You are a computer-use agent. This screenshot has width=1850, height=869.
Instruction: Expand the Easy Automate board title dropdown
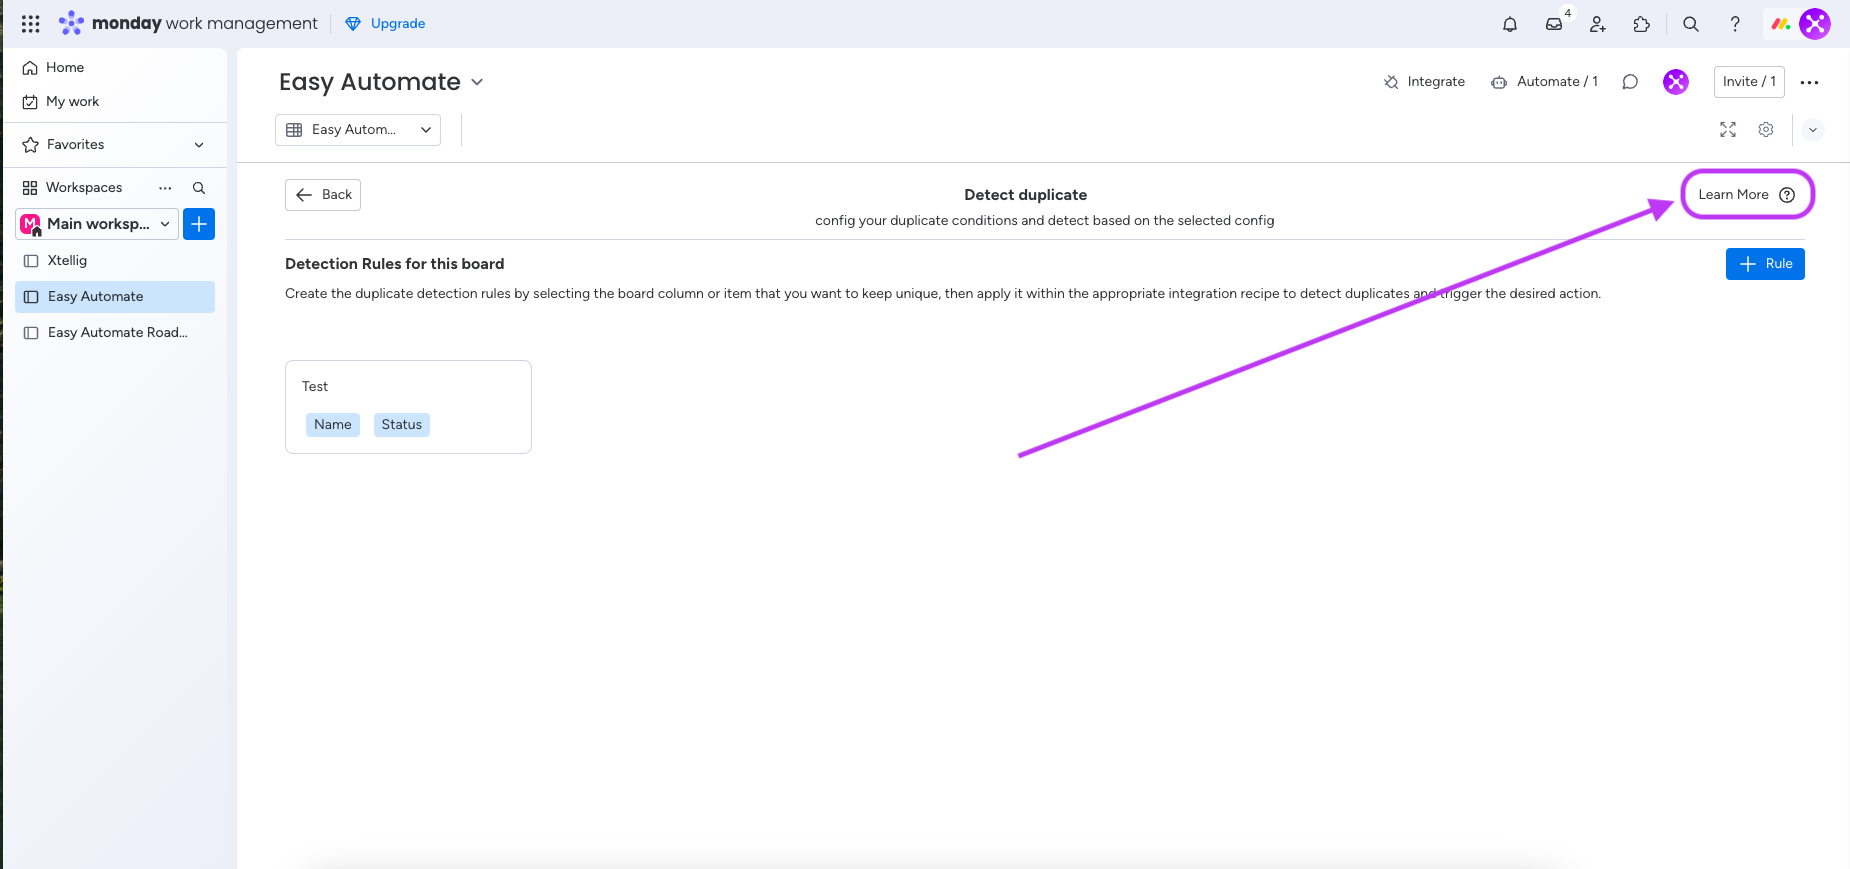coord(477,82)
